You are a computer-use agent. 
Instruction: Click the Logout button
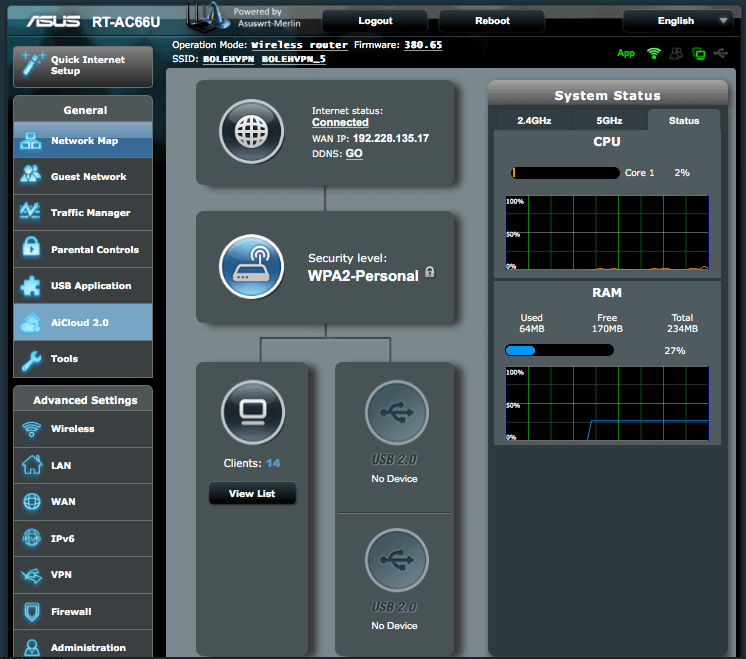(x=375, y=21)
